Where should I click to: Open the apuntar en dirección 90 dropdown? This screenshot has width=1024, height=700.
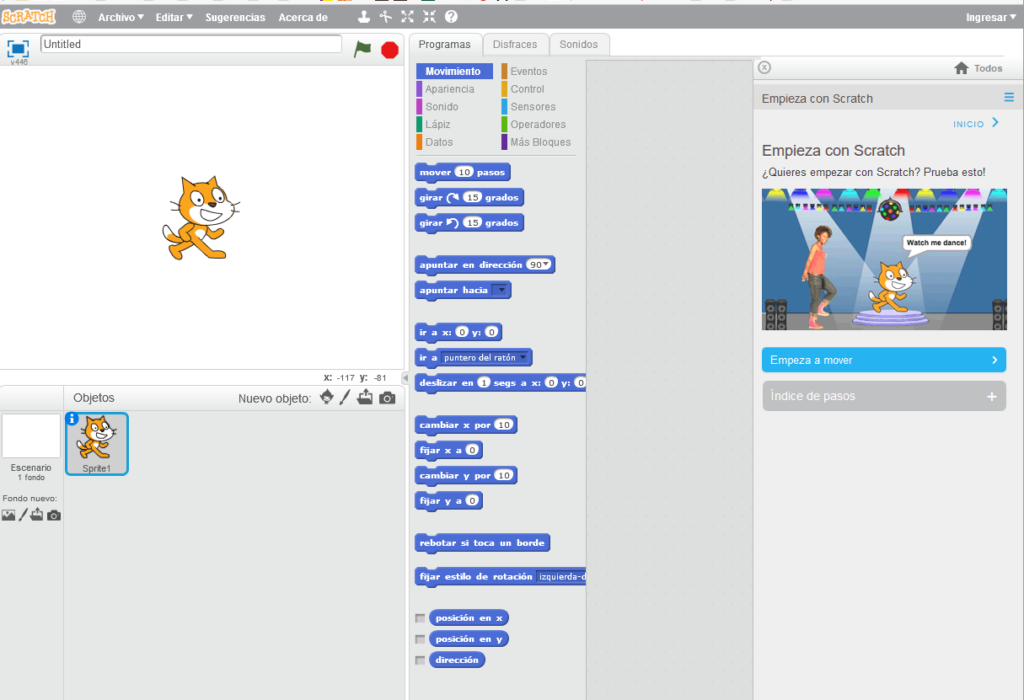tap(546, 265)
